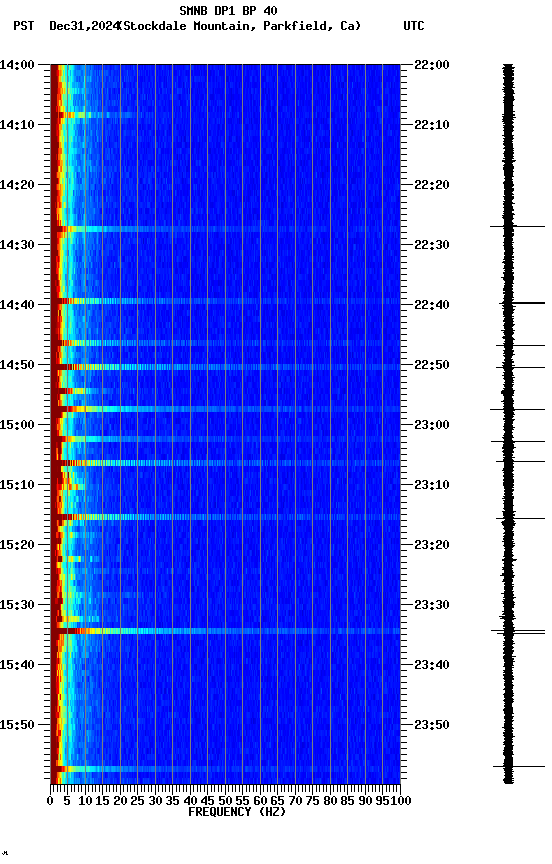Click the spectrogram event band near 15:57
The height and width of the screenshot is (864, 552).
[x=225, y=769]
